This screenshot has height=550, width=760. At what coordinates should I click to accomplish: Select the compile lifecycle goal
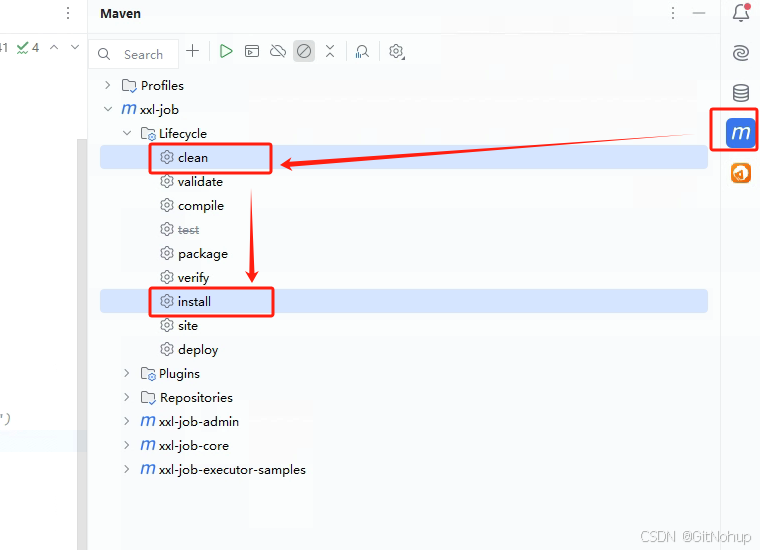tap(404, 205)
